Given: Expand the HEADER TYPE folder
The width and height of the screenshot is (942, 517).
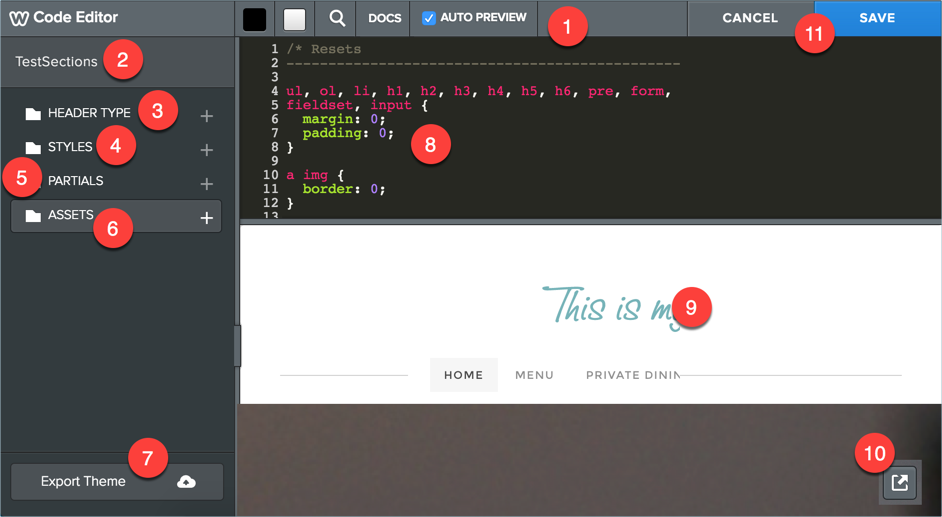Looking at the screenshot, I should tap(89, 113).
